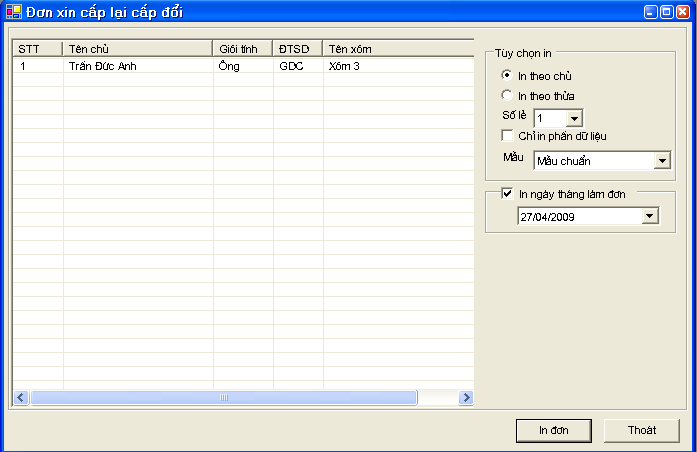Screen dimensions: 697x452
Task: Expand the 'Mẫu' template dropdown
Action: click(662, 160)
